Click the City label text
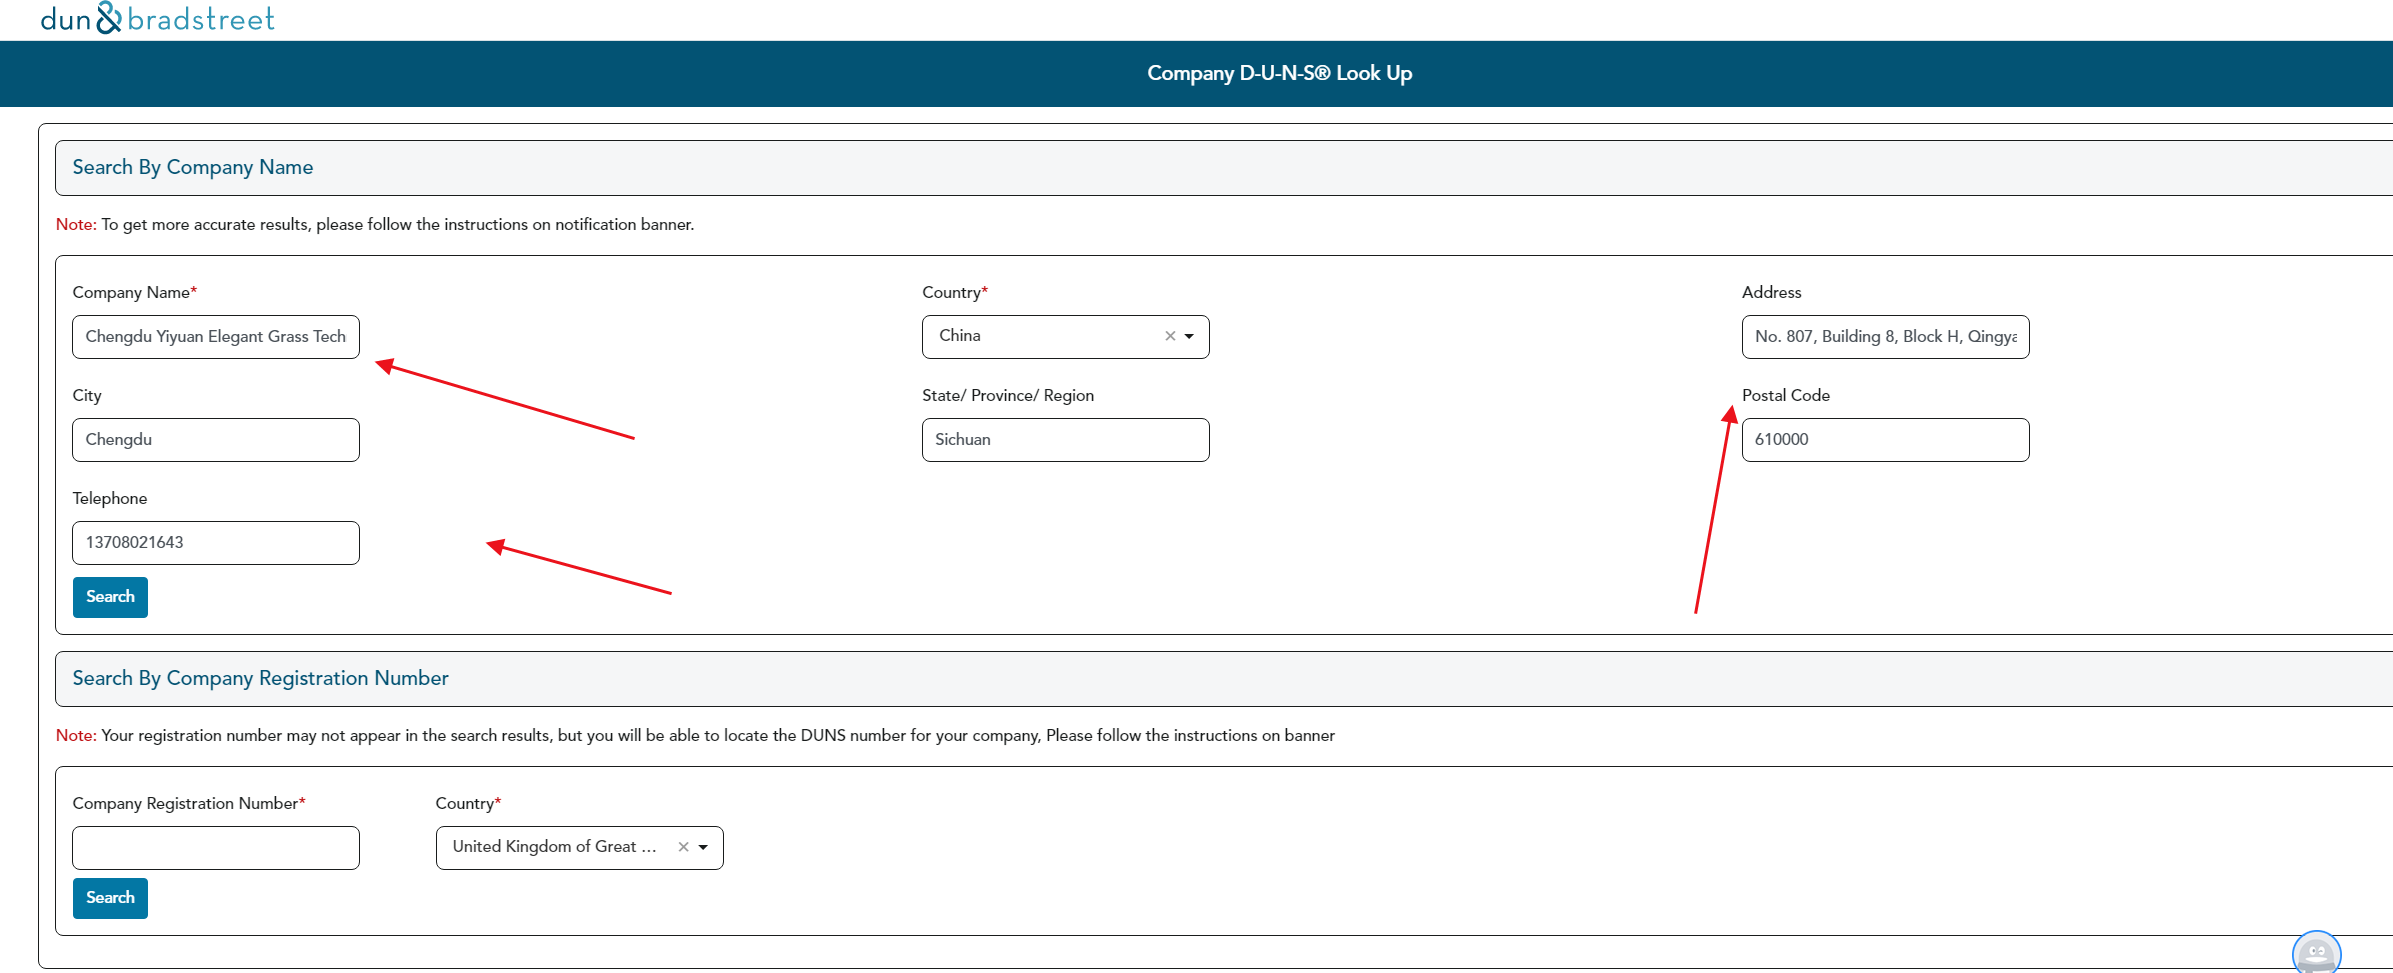Image resolution: width=2393 pixels, height=973 pixels. pos(87,395)
